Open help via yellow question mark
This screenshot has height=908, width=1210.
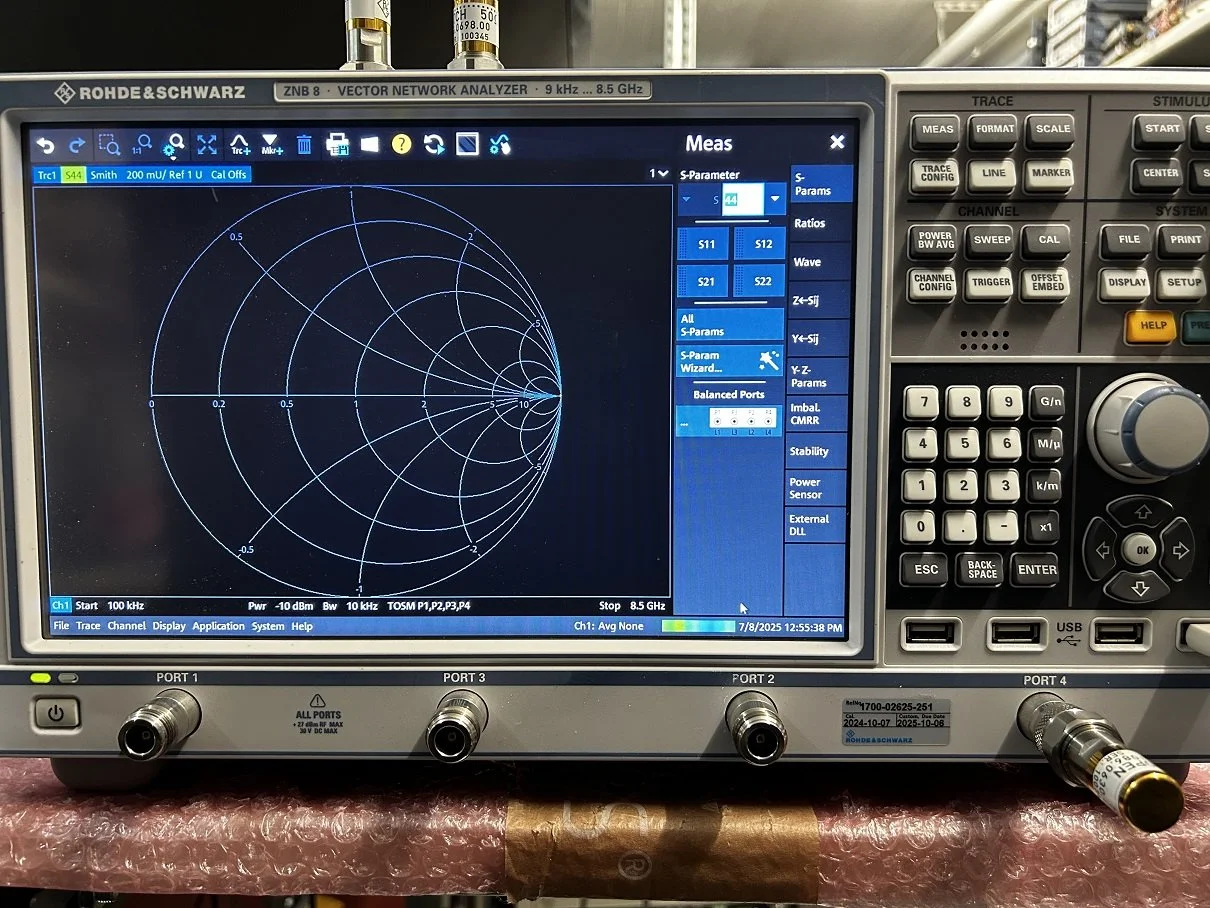401,146
